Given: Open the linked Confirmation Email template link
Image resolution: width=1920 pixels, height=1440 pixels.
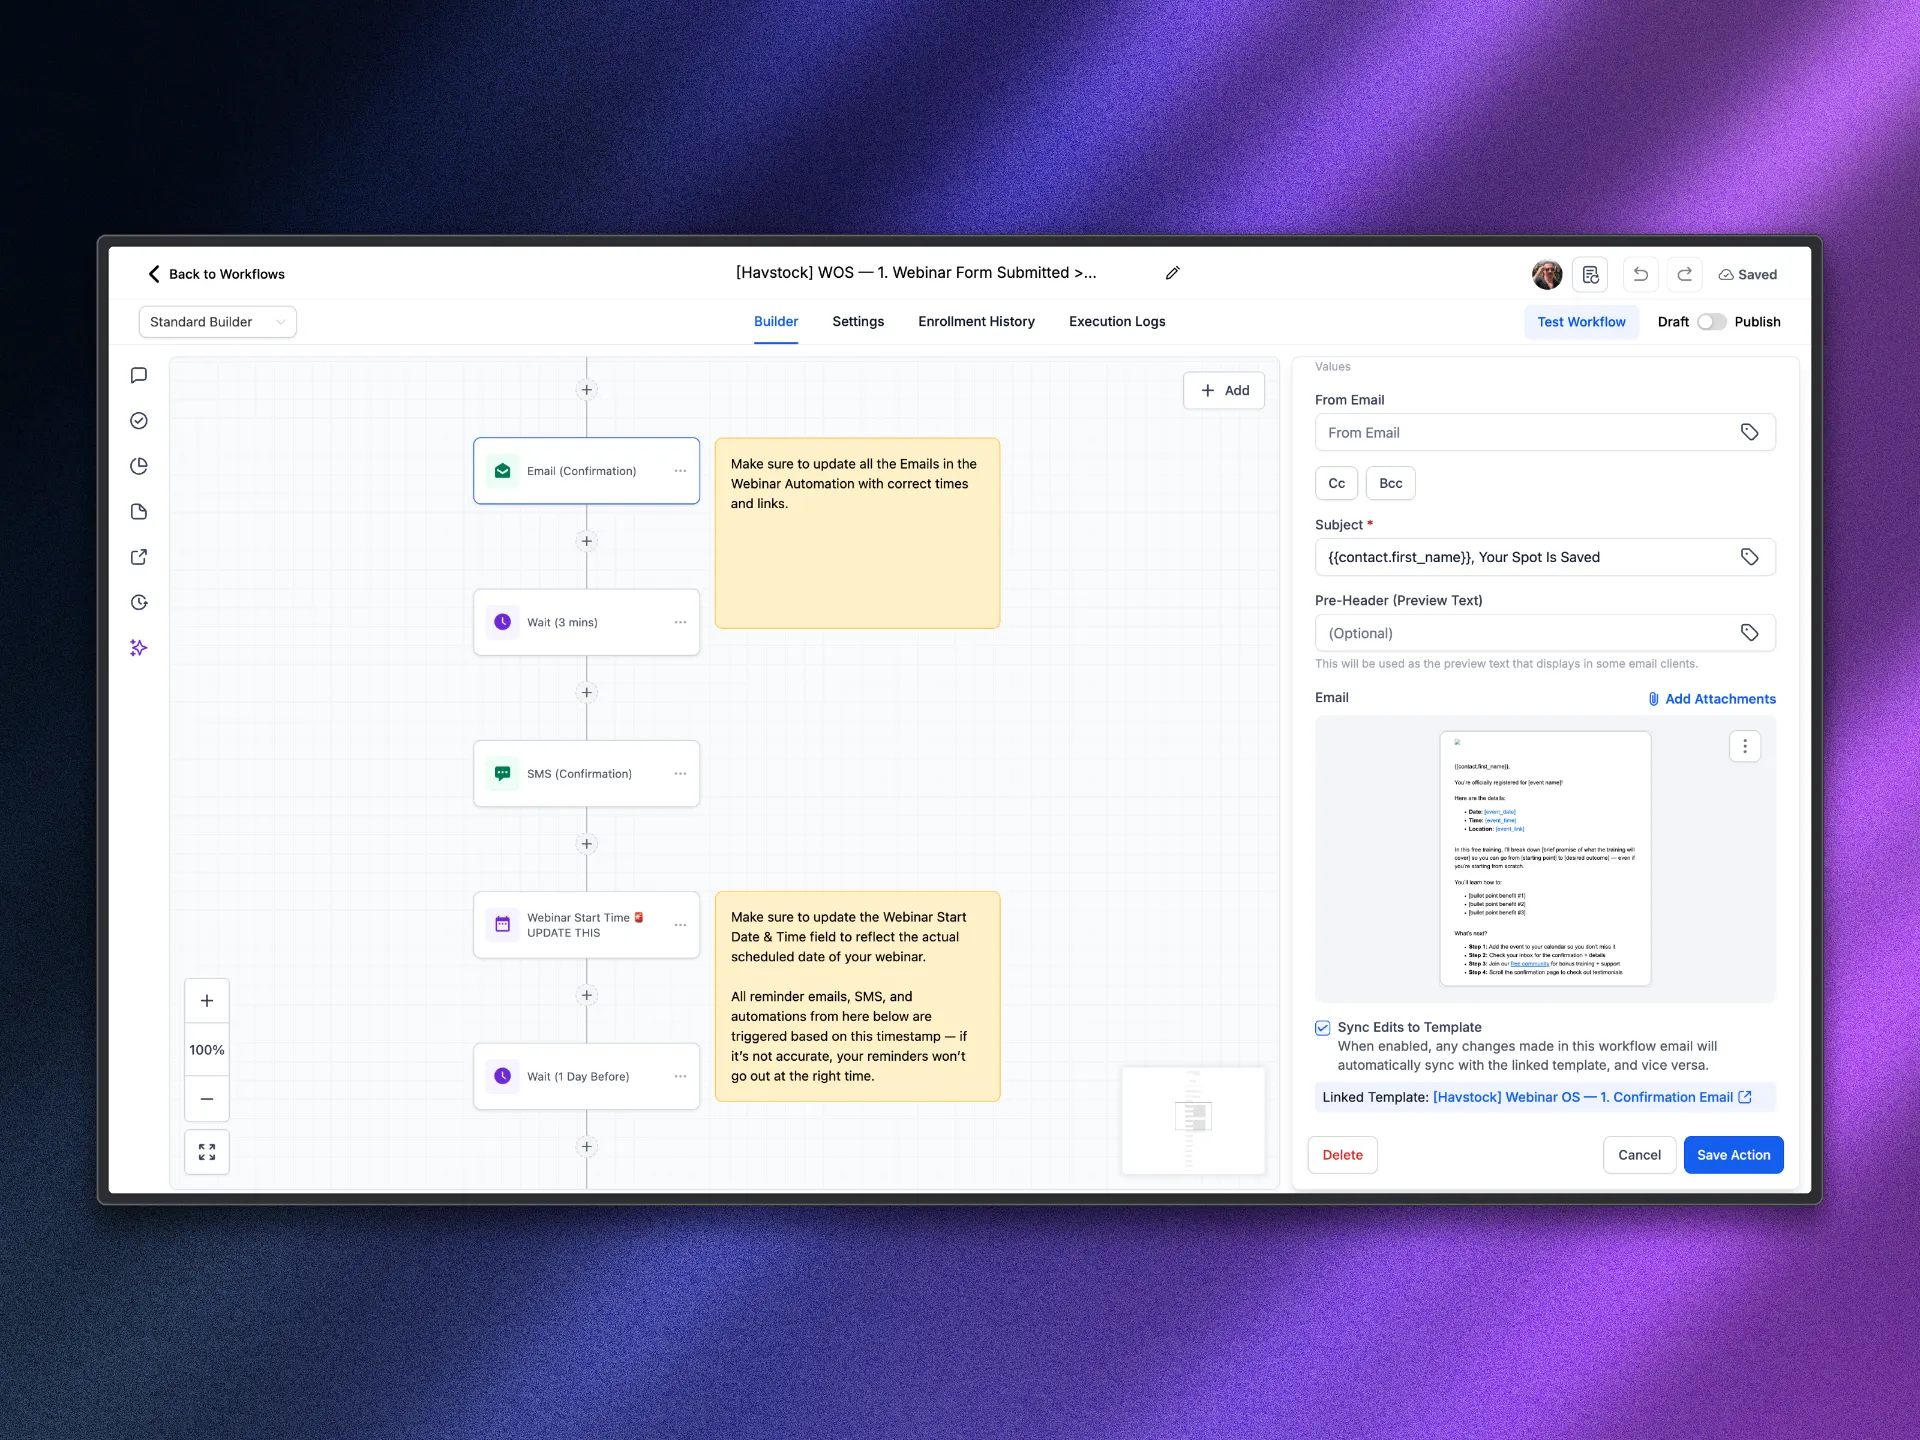Looking at the screenshot, I should click(x=1583, y=1097).
